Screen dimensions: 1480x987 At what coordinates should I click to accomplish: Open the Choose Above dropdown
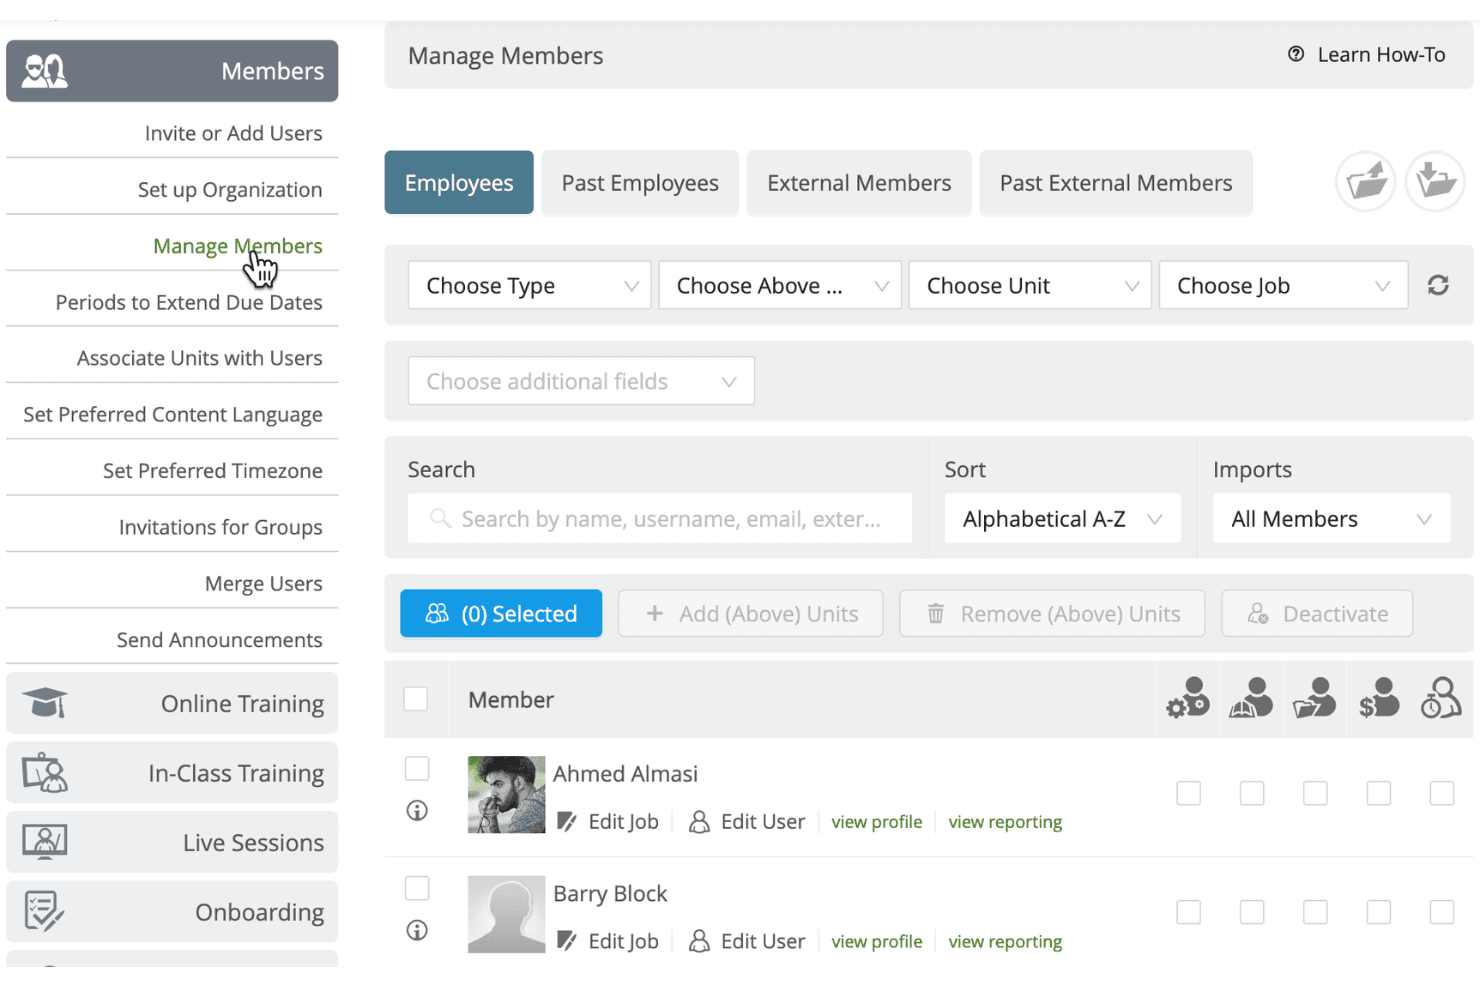pos(780,286)
